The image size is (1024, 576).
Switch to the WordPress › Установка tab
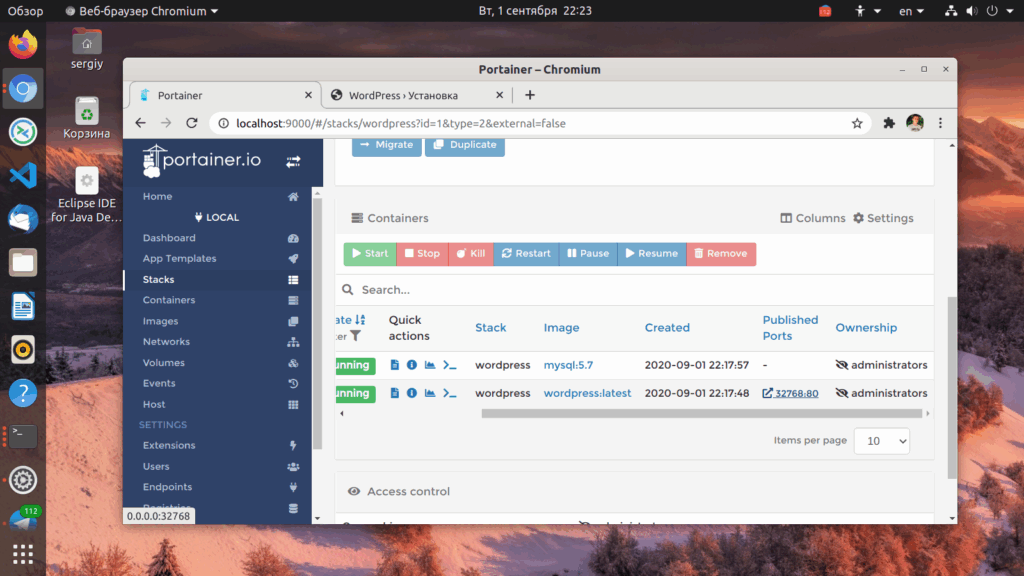(x=415, y=95)
